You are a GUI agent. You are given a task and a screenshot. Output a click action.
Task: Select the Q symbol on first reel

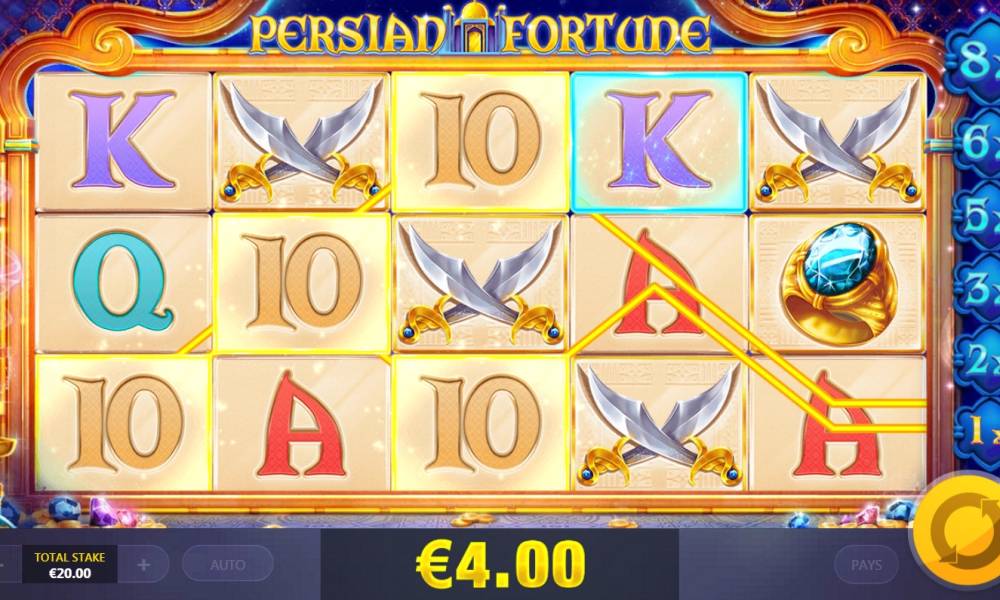(122, 284)
